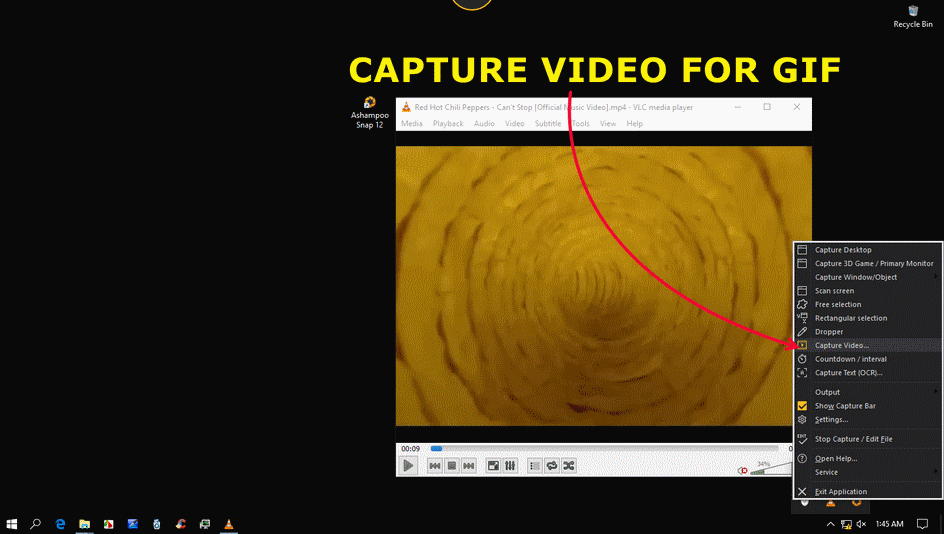Click the VLC Play button
Screen dimensions: 944x534
click(x=408, y=466)
